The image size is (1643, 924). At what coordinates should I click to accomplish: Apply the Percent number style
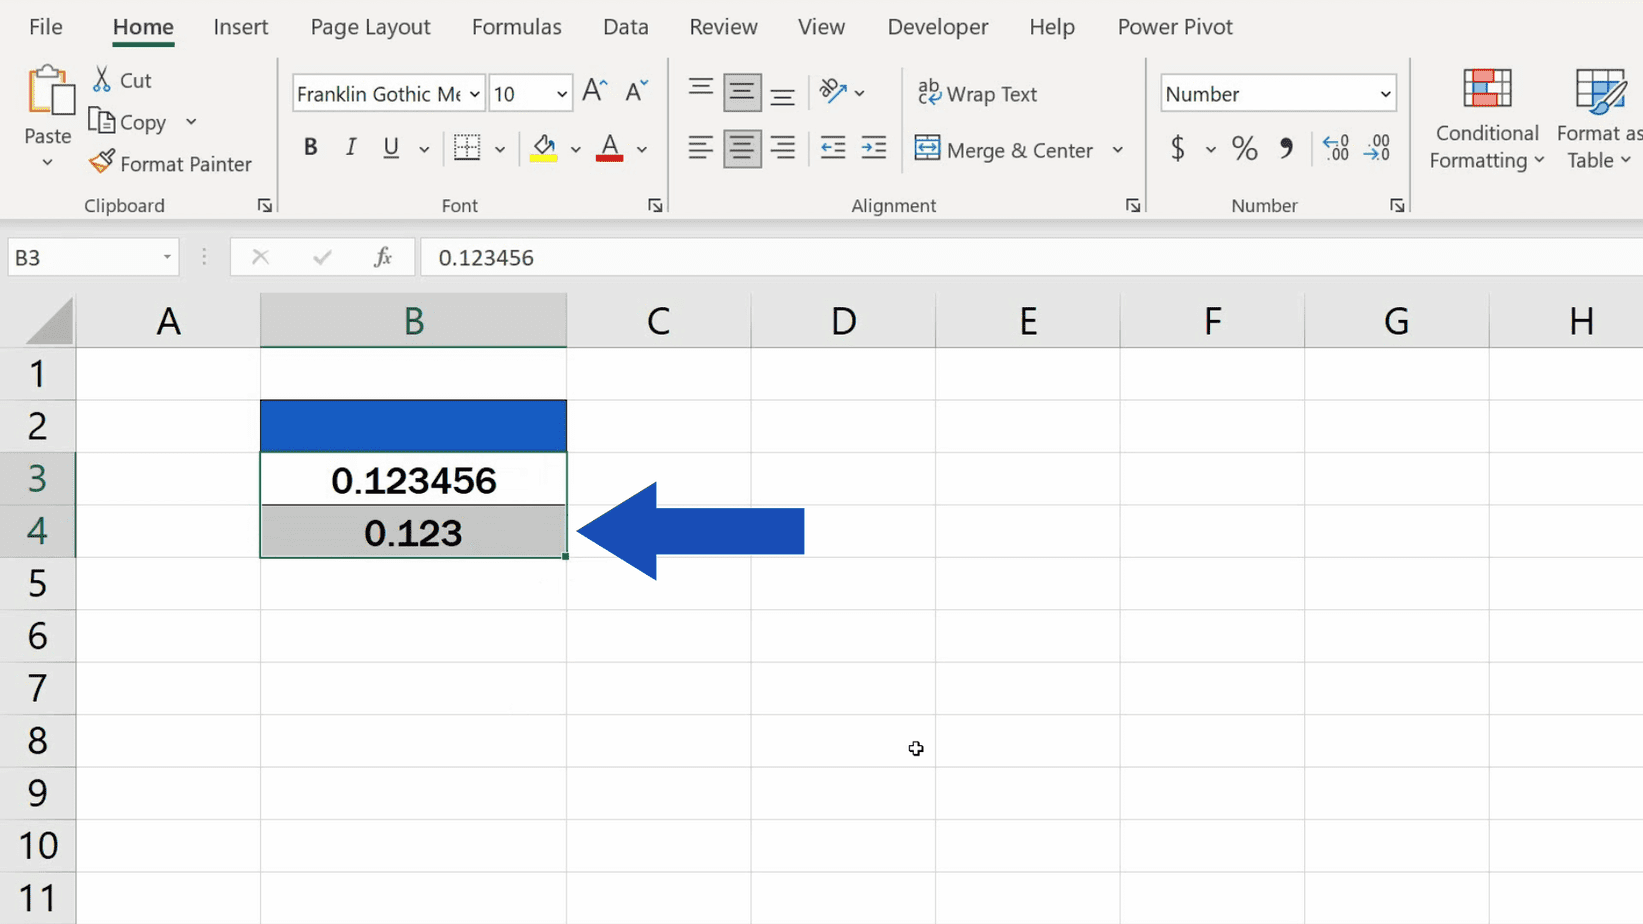tap(1244, 148)
